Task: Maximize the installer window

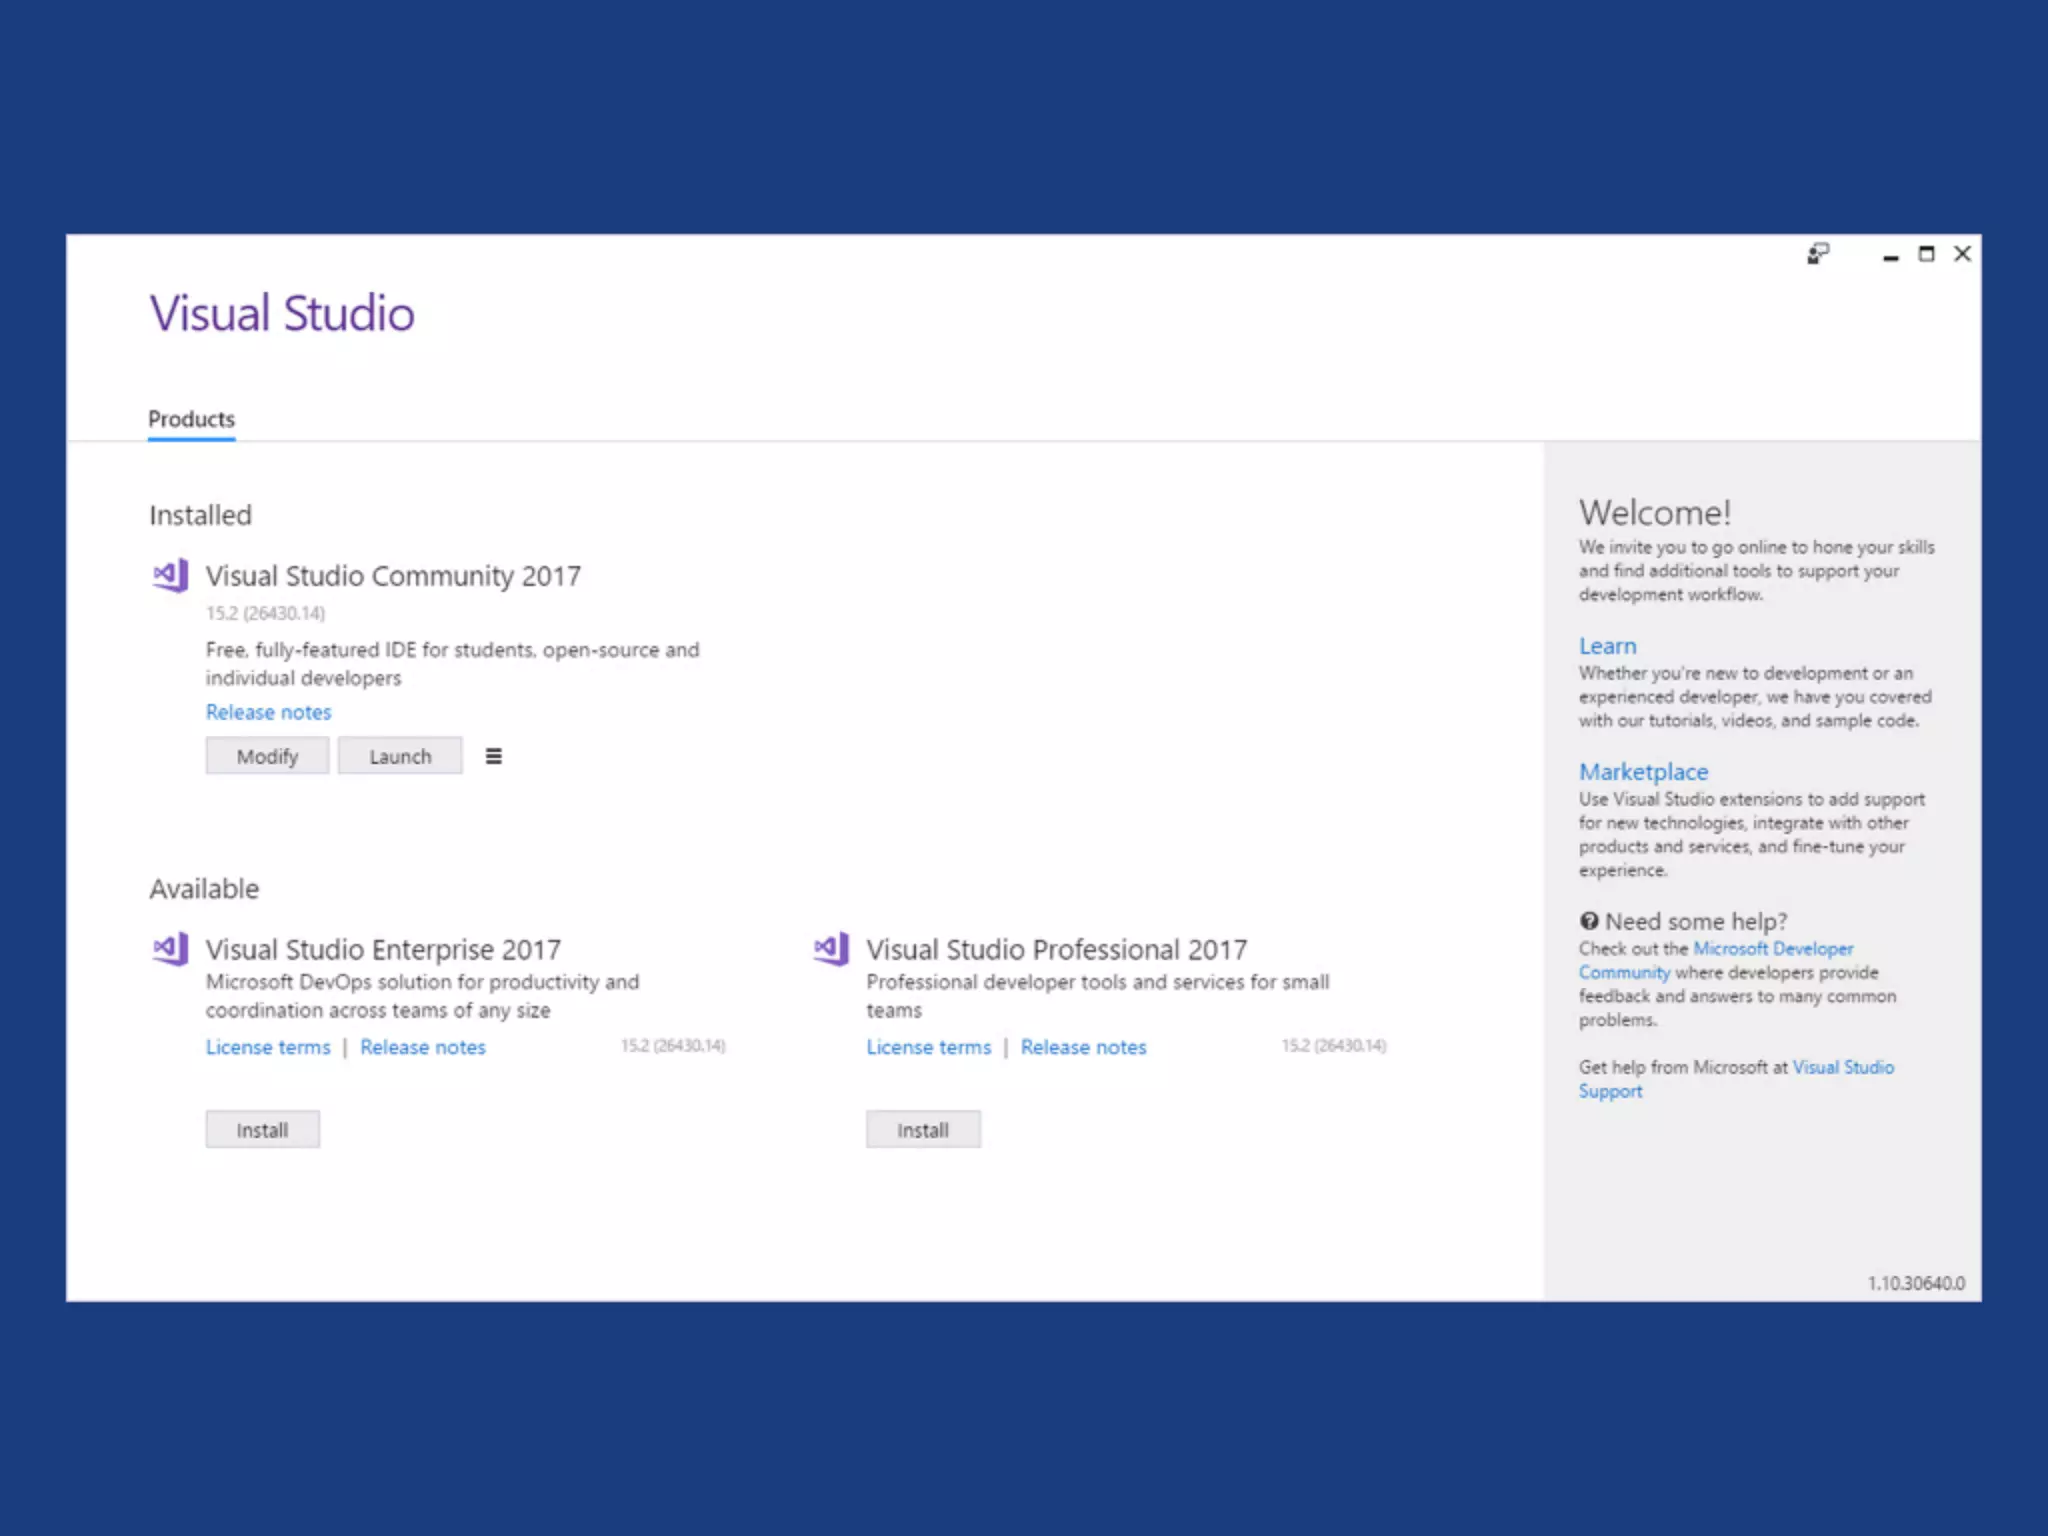Action: click(1926, 254)
